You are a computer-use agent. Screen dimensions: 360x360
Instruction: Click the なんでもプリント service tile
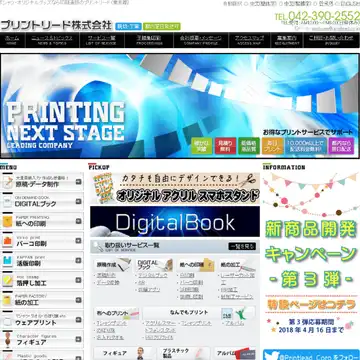click(x=199, y=313)
